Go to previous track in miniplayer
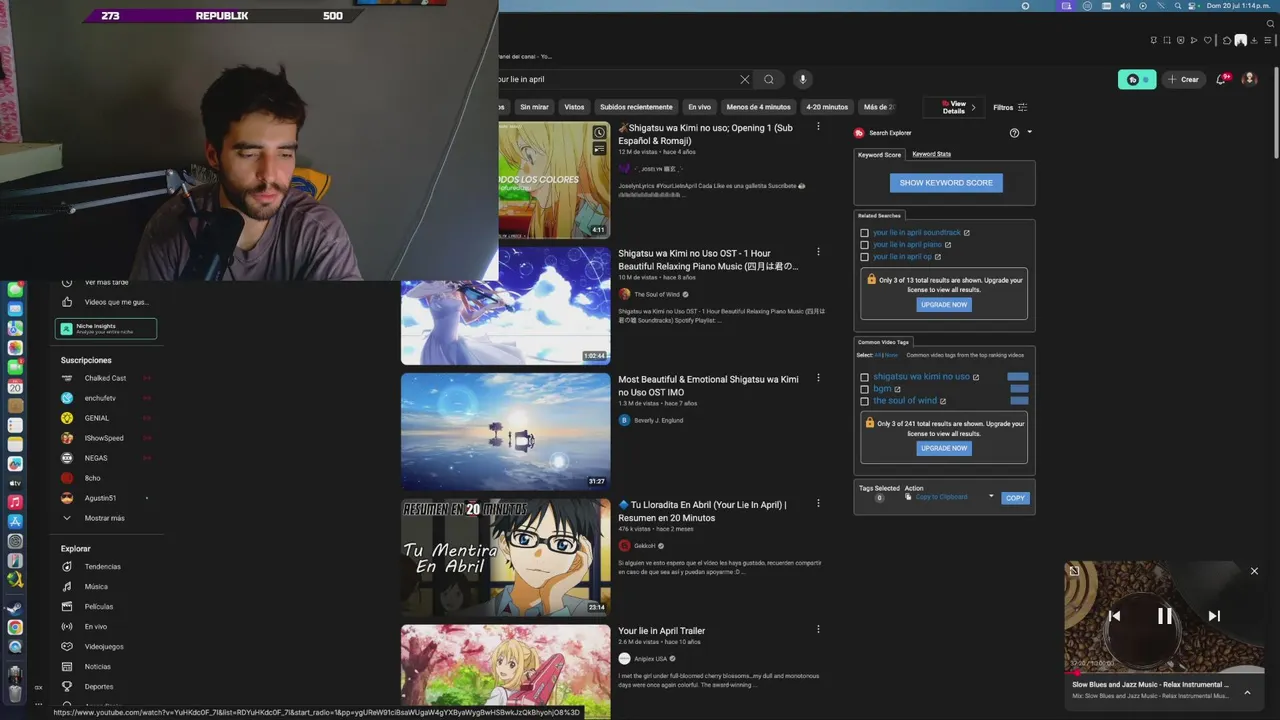Screen dimensions: 1280x720 click(x=1114, y=616)
